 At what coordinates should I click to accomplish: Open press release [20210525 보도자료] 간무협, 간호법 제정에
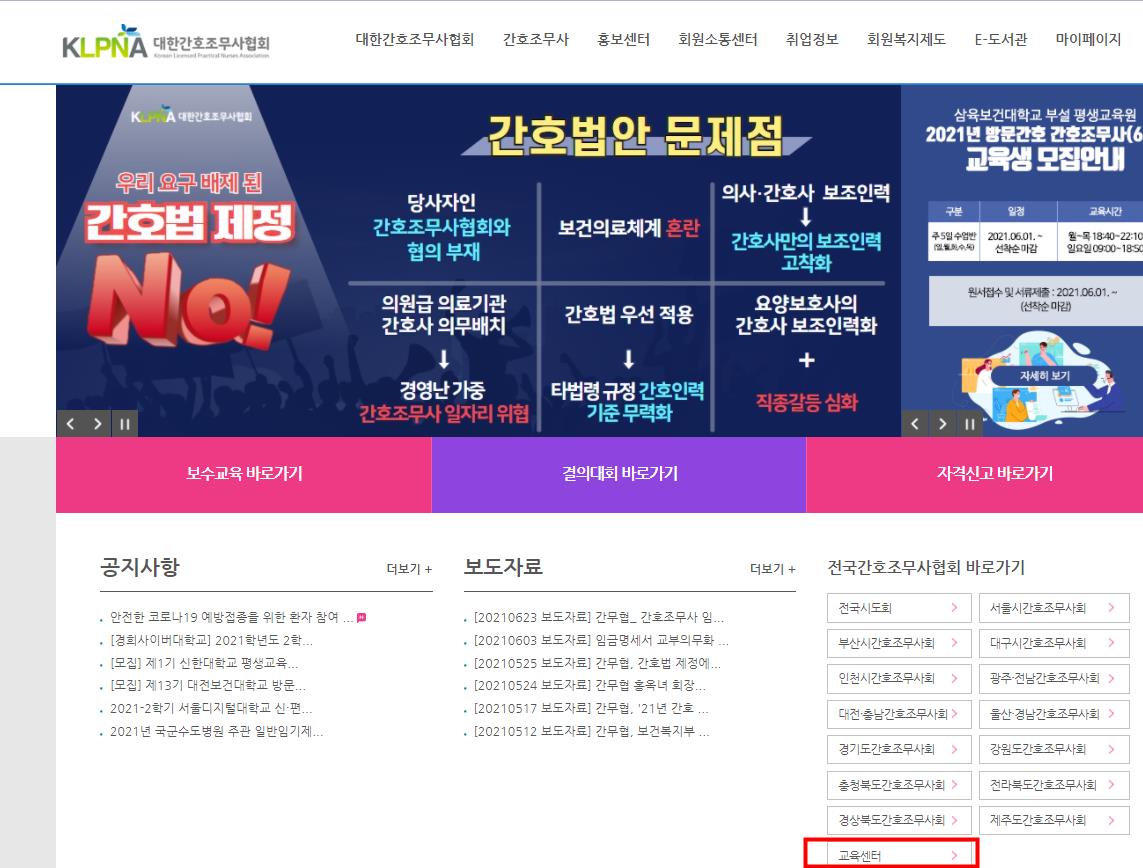pos(597,663)
